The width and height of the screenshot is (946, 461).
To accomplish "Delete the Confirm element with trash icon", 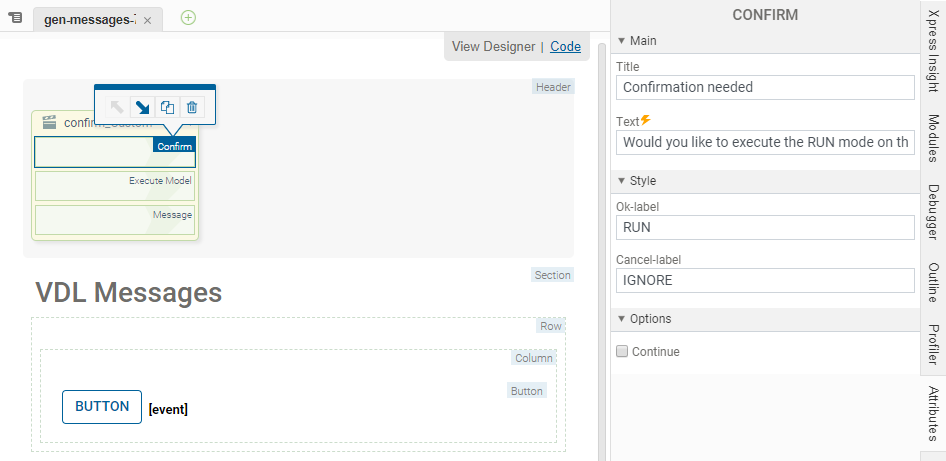I will (x=192, y=107).
